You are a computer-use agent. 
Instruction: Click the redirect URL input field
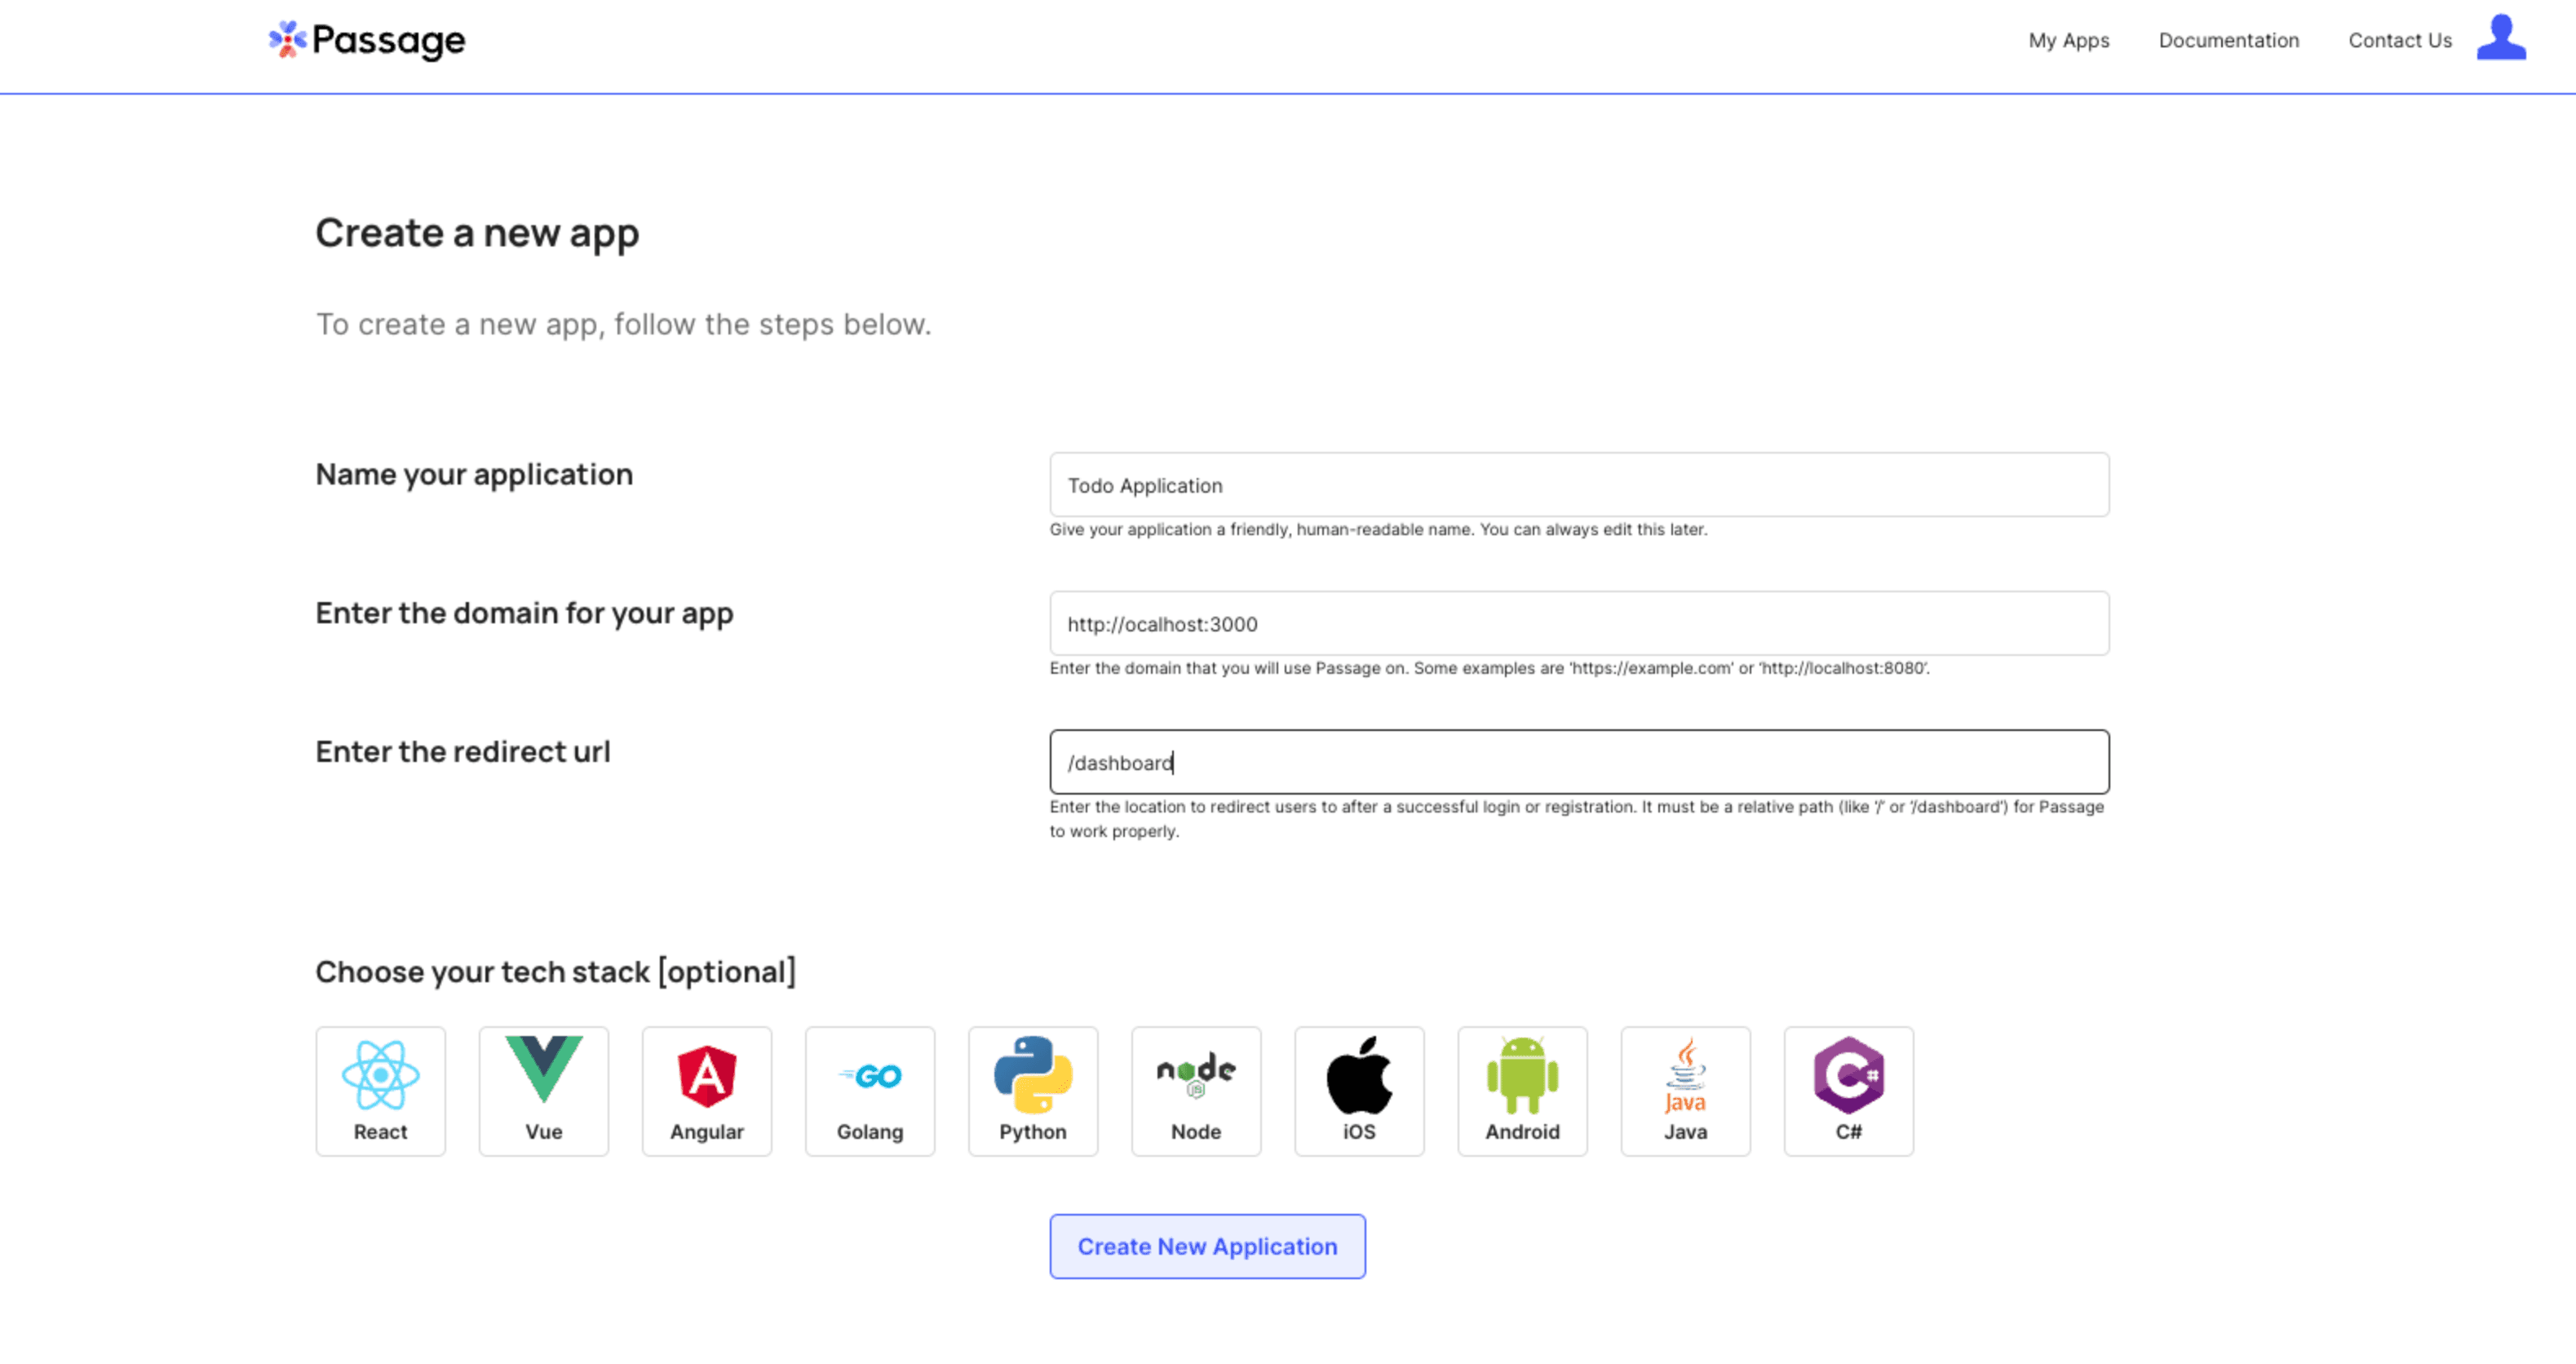[1578, 761]
